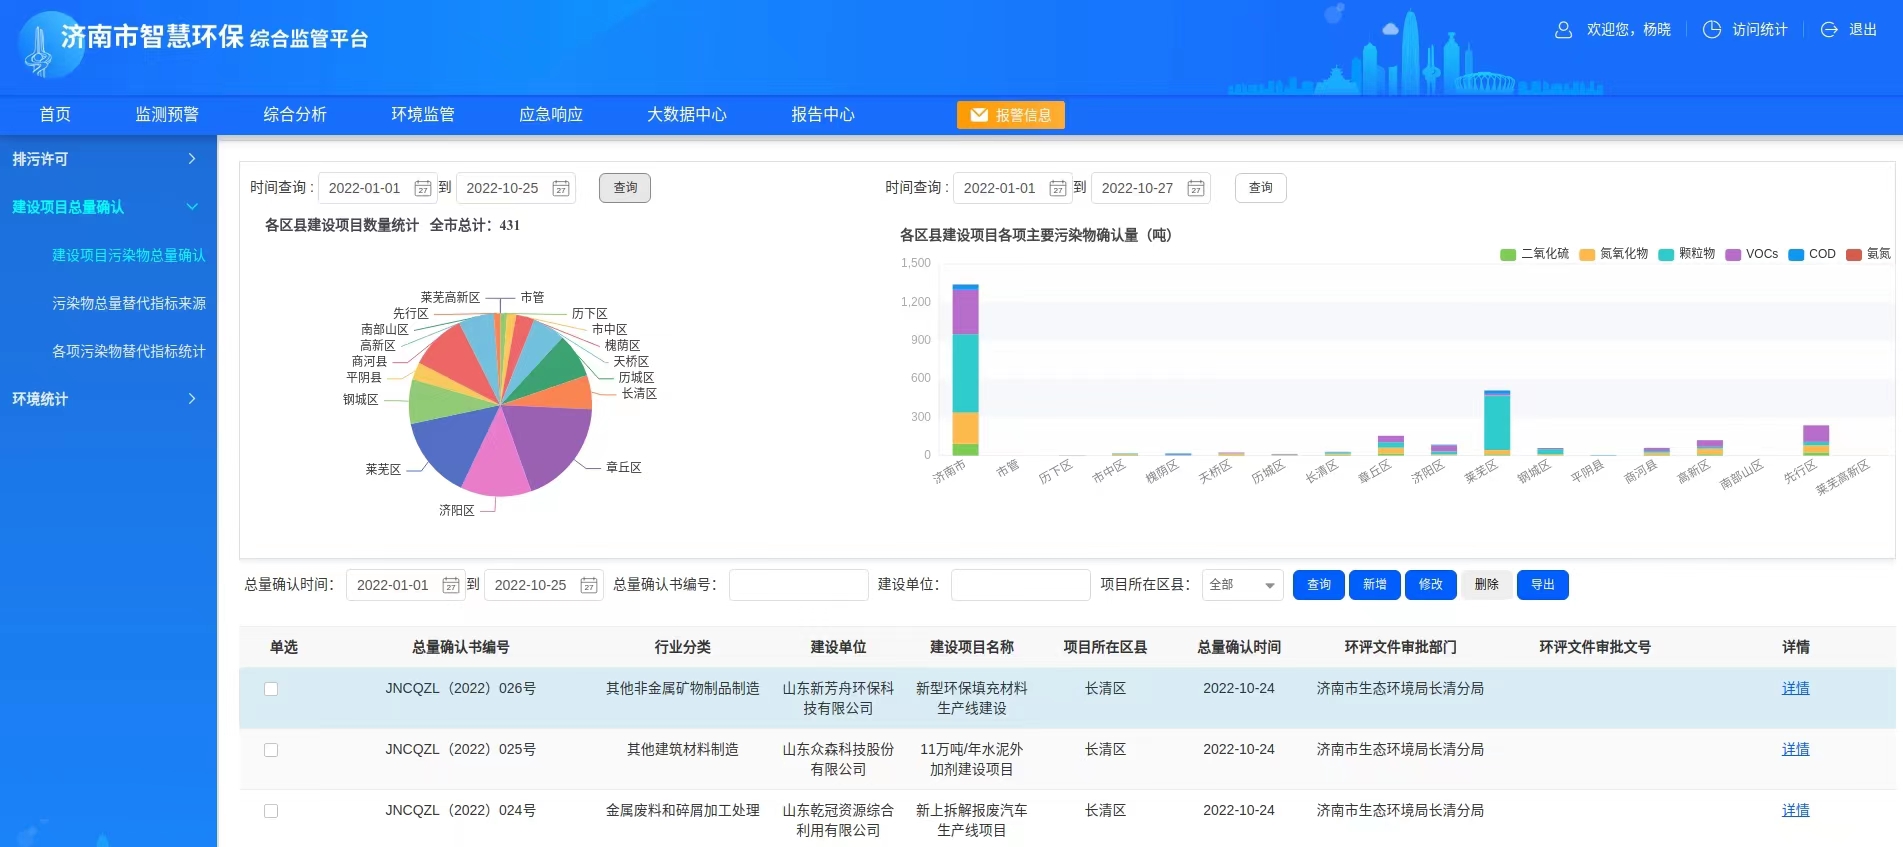1903x847 pixels.
Task: Click the envelope icon on 报警信息
Action: point(979,115)
